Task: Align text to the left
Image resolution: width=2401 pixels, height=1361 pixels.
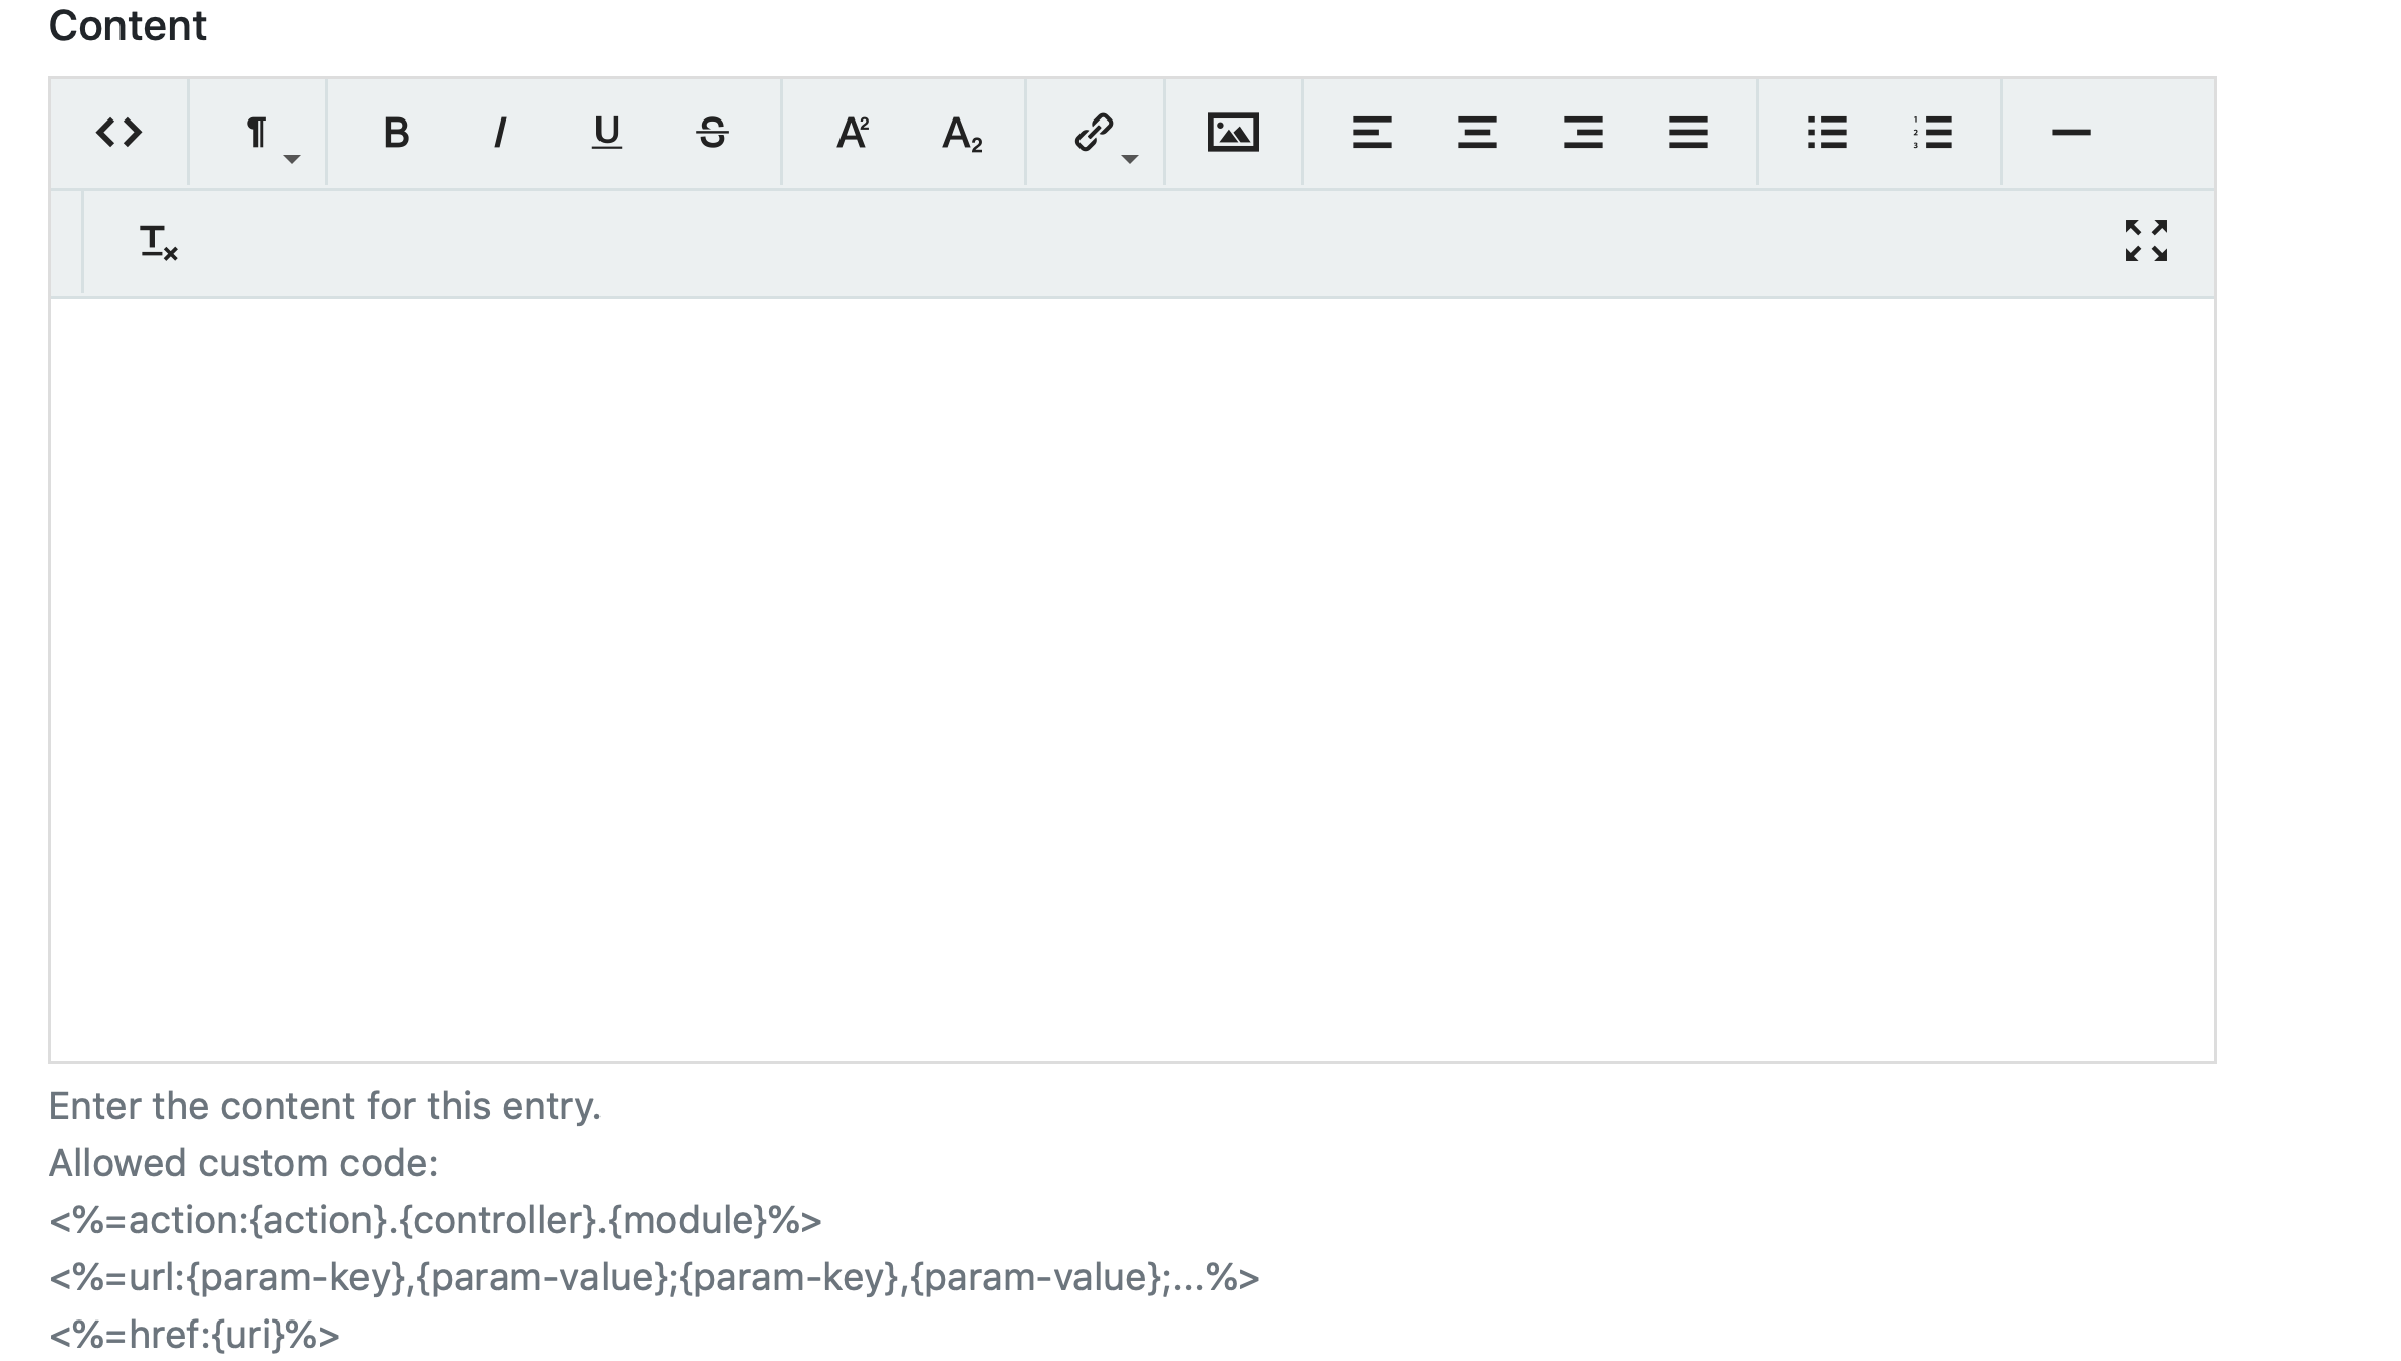Action: [x=1371, y=132]
